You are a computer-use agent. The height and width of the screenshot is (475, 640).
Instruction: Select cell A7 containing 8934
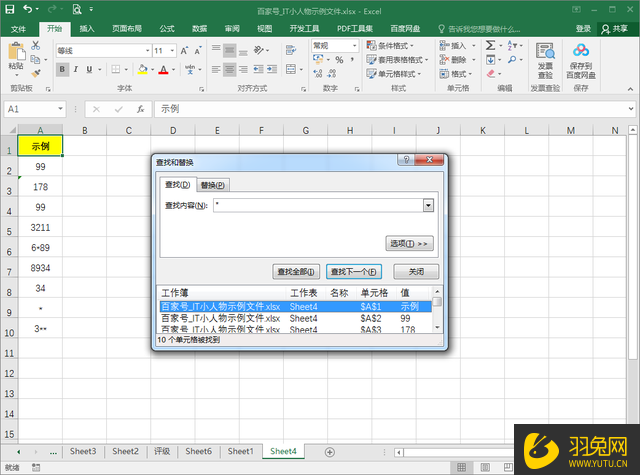[40, 268]
